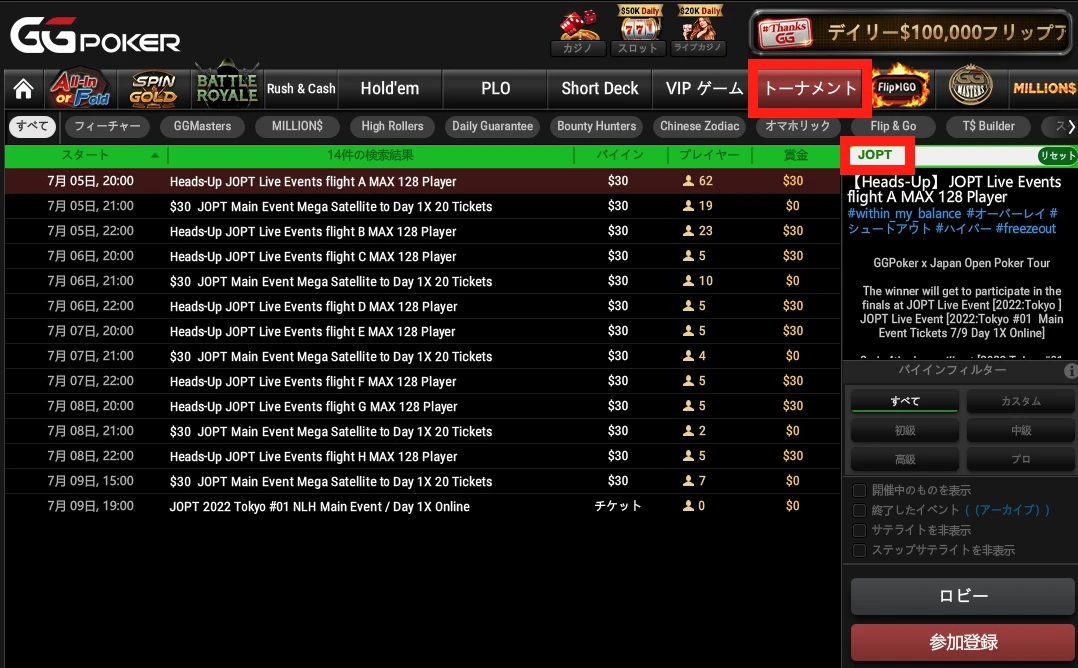Toggle 終了したイベント checkbox
Viewport: 1078px width, 668px height.
tap(859, 510)
